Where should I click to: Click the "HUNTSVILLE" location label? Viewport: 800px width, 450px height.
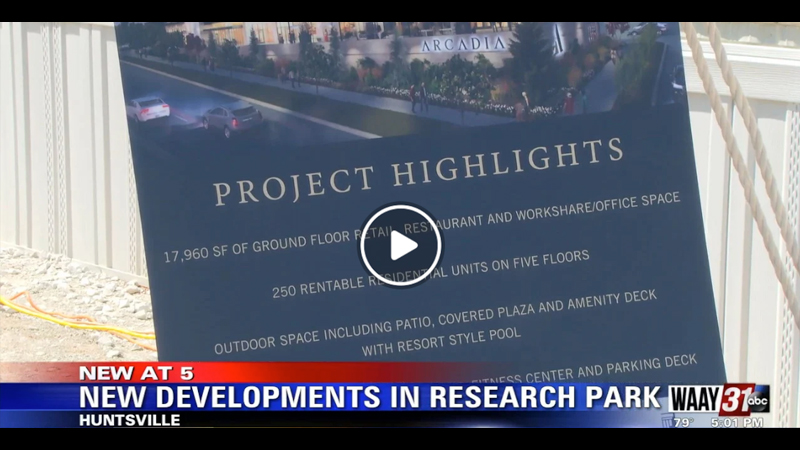tap(130, 420)
